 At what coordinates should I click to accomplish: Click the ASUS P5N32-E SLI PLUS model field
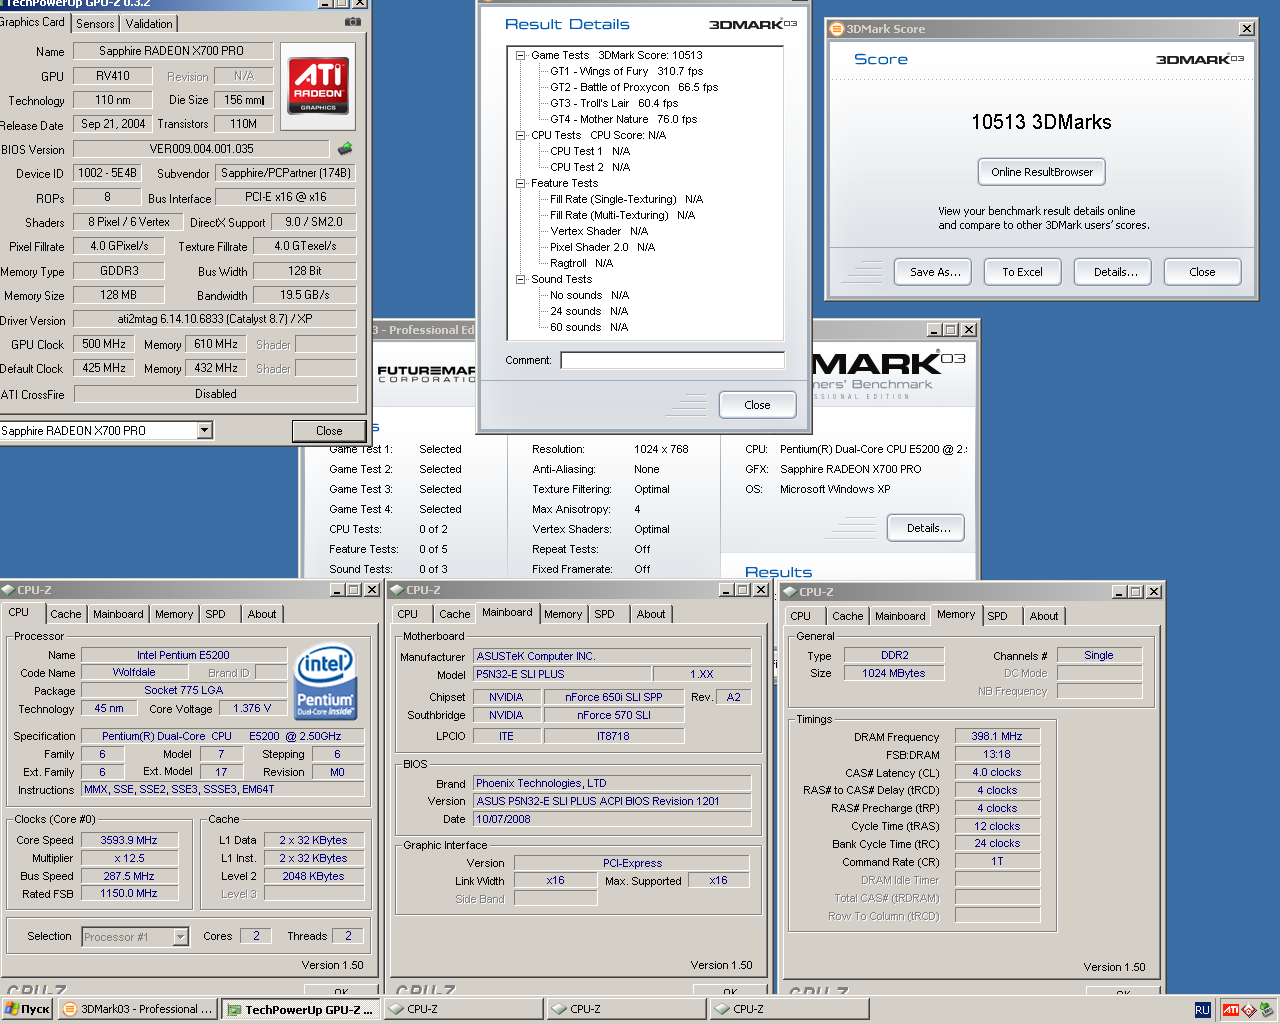(x=562, y=674)
